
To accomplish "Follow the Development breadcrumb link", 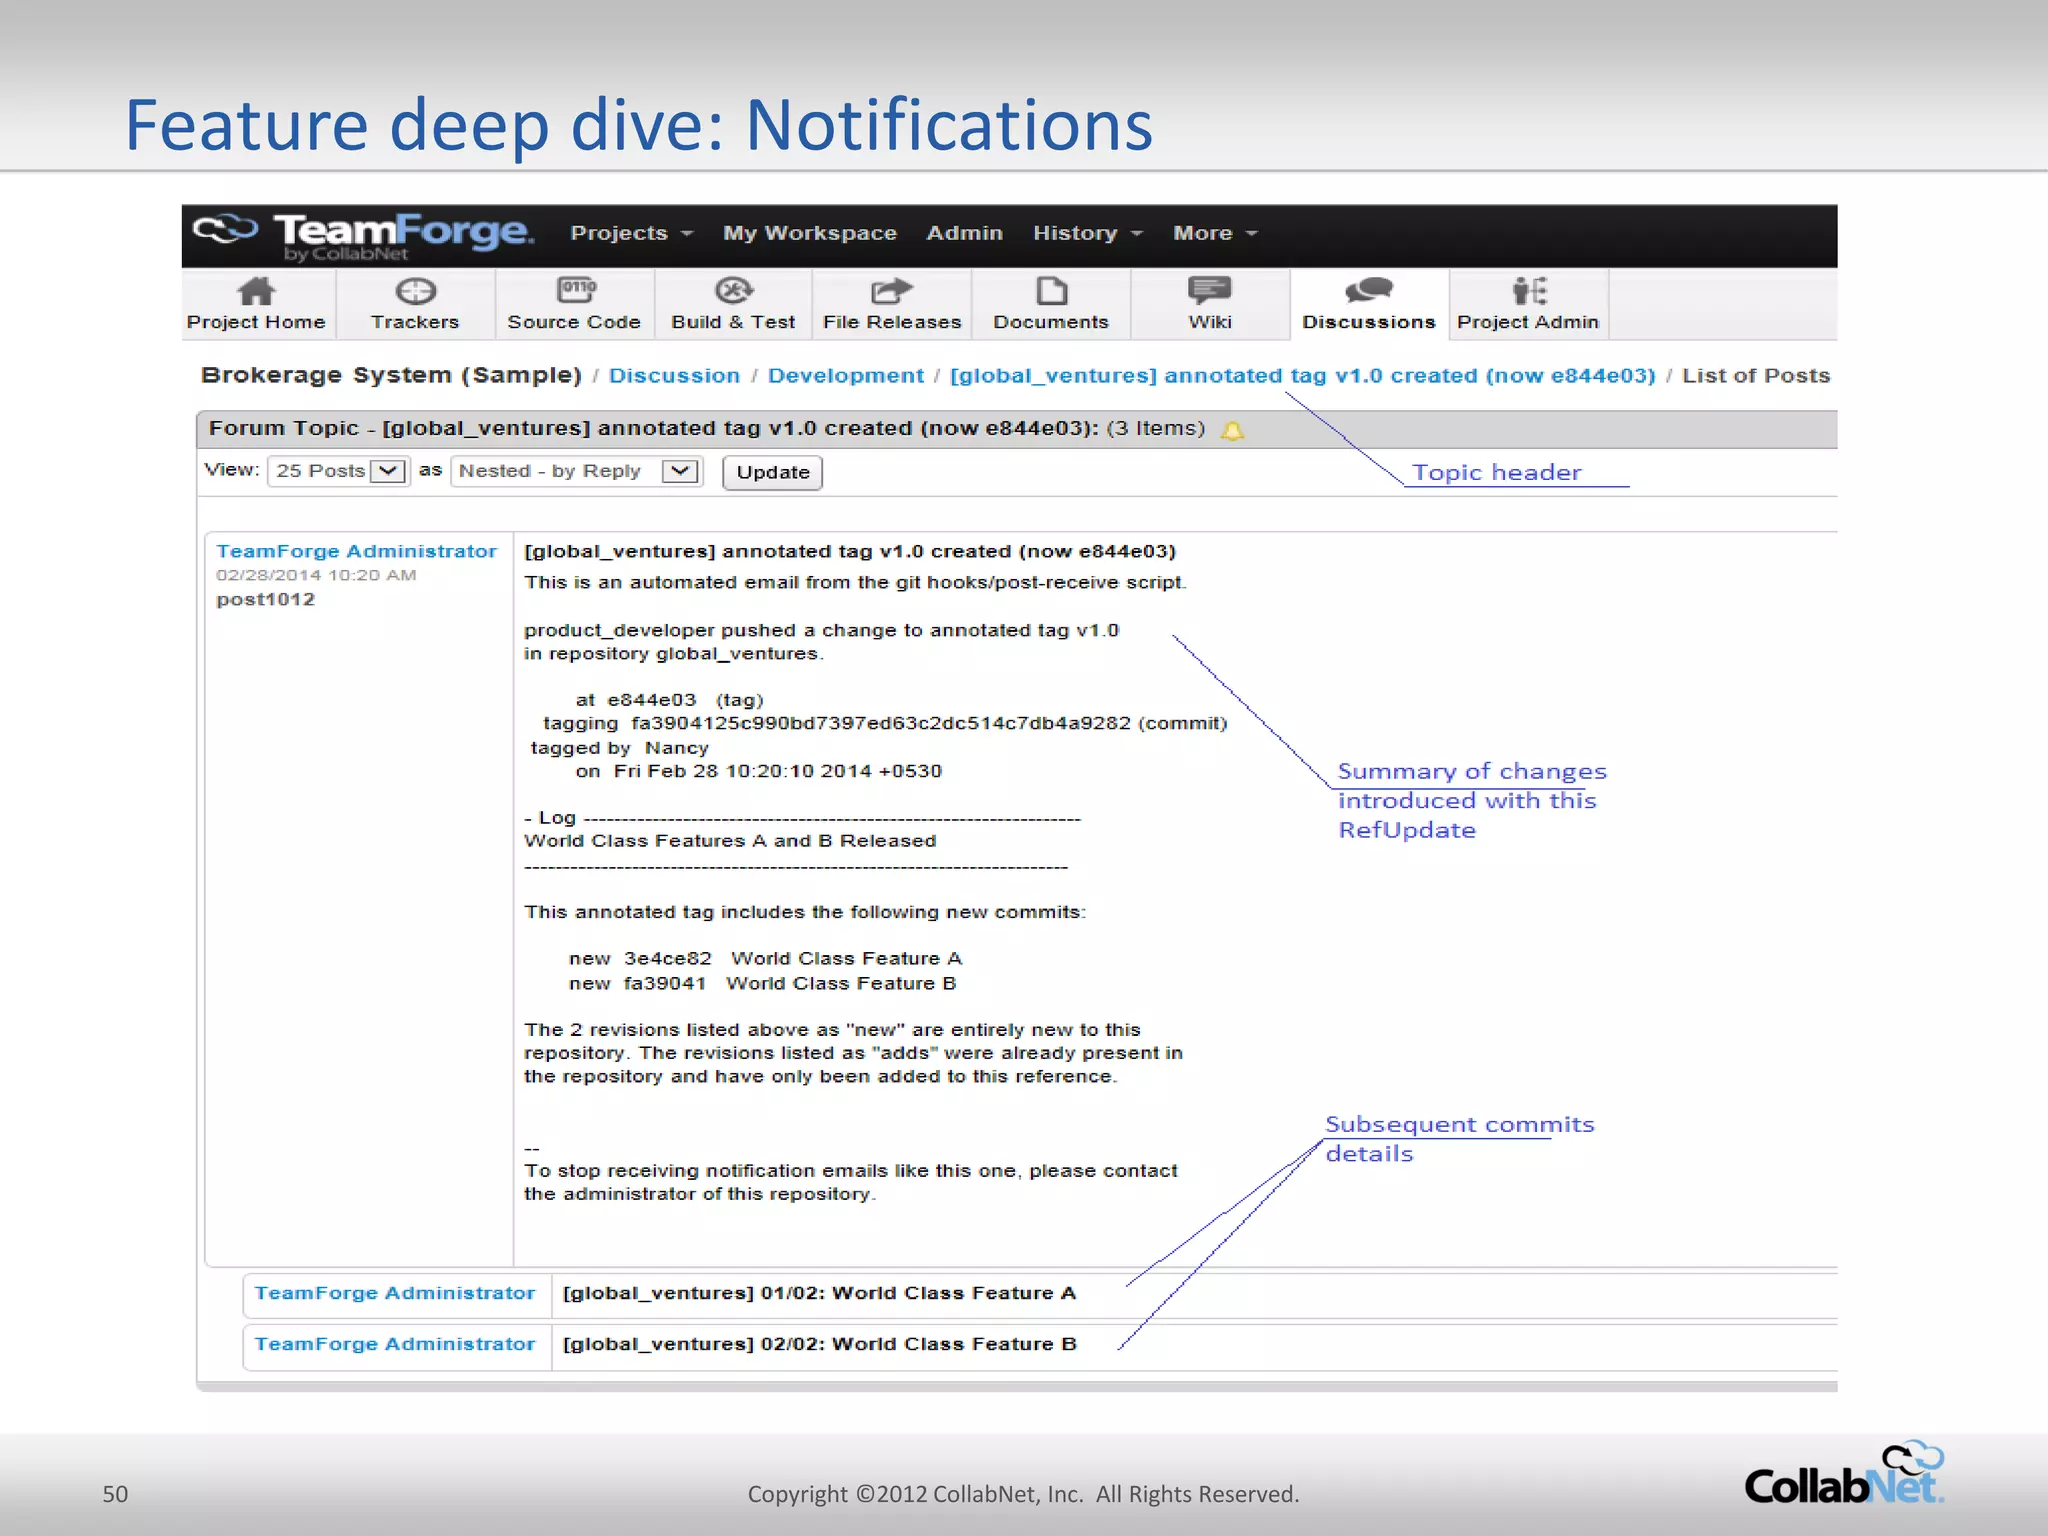I will pos(846,376).
